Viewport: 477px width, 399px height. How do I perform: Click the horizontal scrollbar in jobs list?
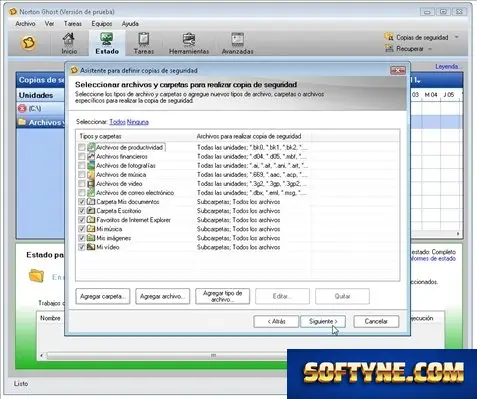tap(163, 355)
